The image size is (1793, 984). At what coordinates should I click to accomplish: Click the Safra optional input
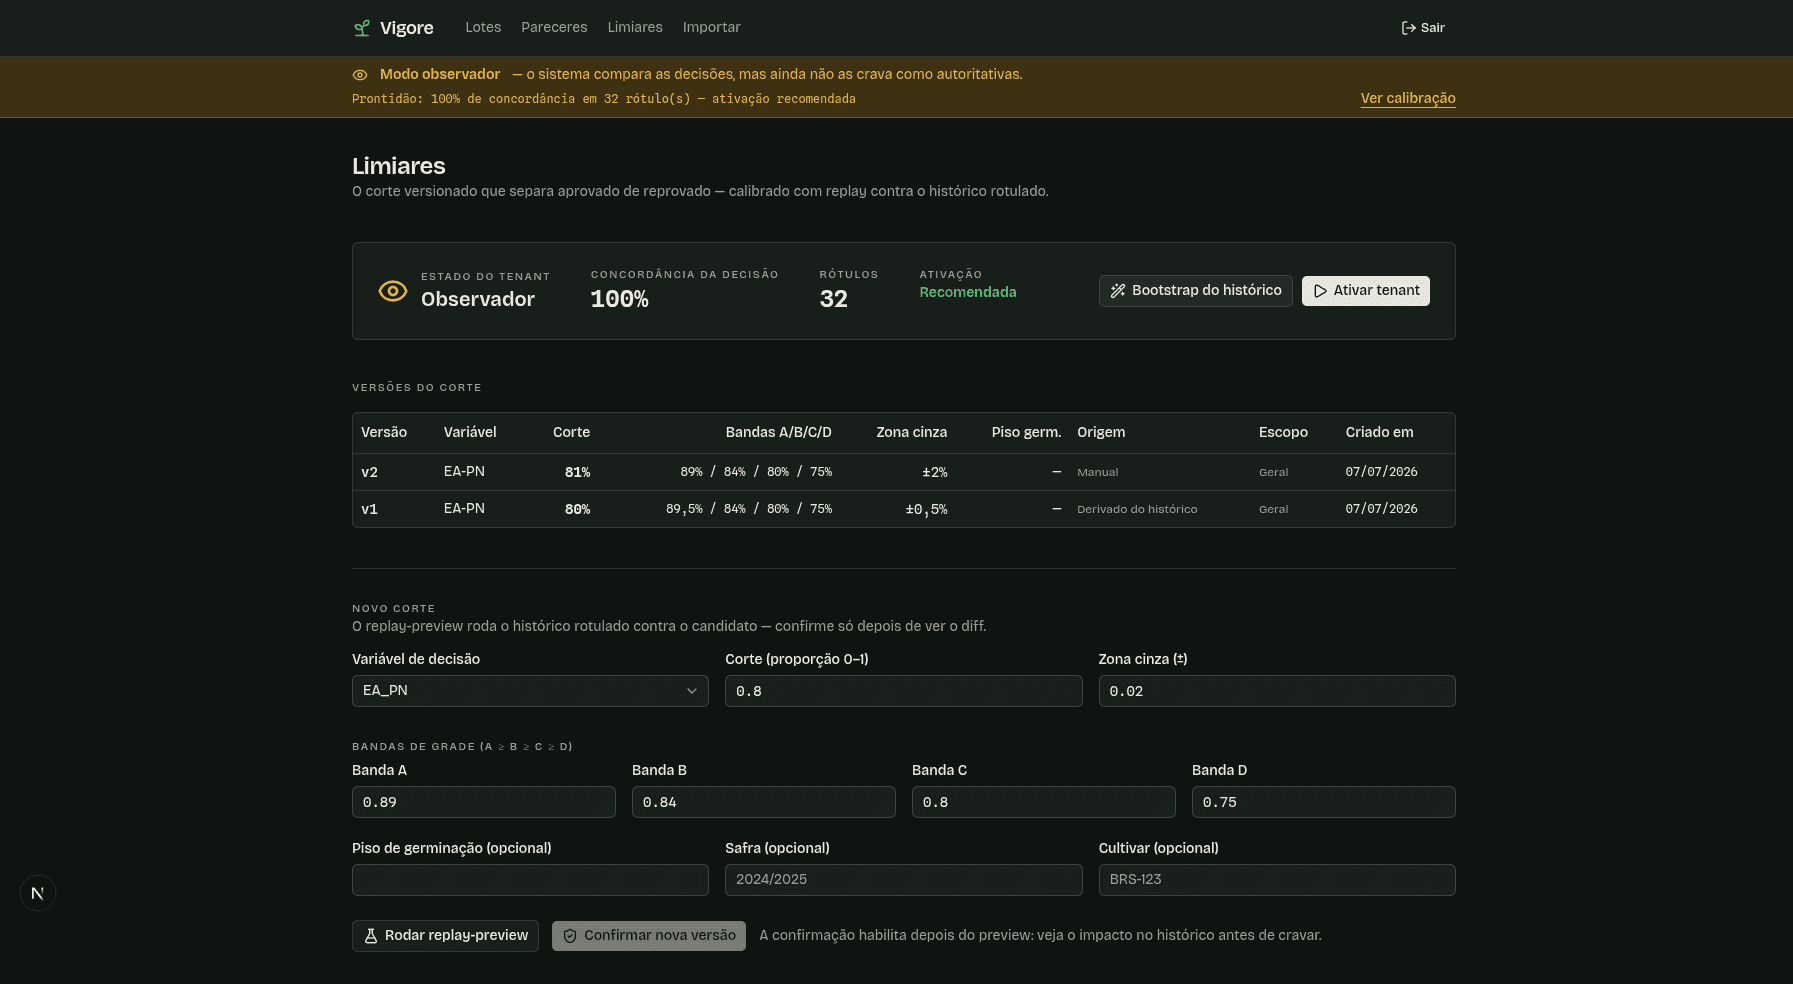point(903,880)
